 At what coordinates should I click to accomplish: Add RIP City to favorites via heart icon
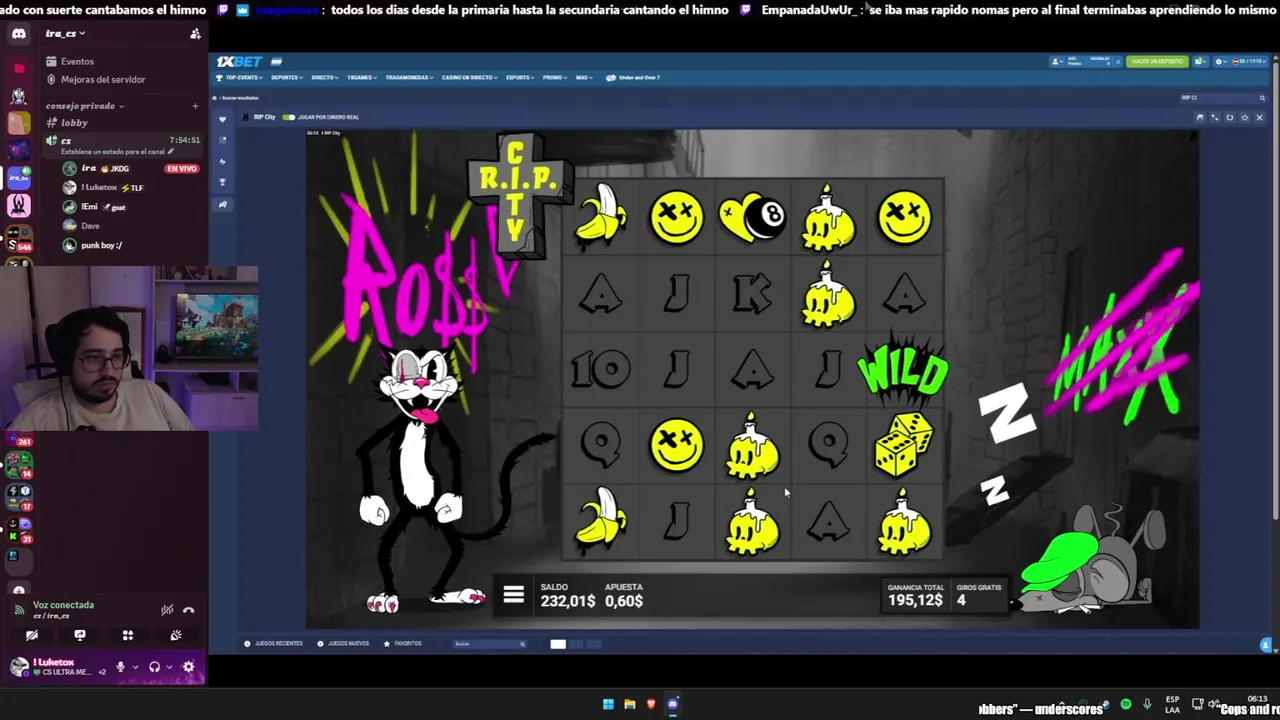[x=223, y=119]
